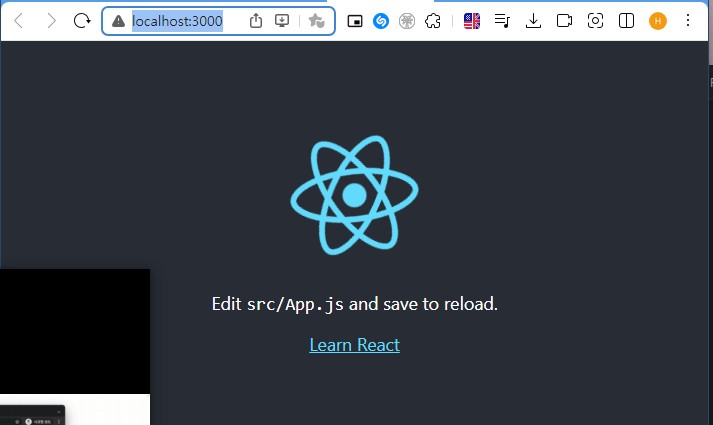
Task: Show browser downloads
Action: point(533,21)
